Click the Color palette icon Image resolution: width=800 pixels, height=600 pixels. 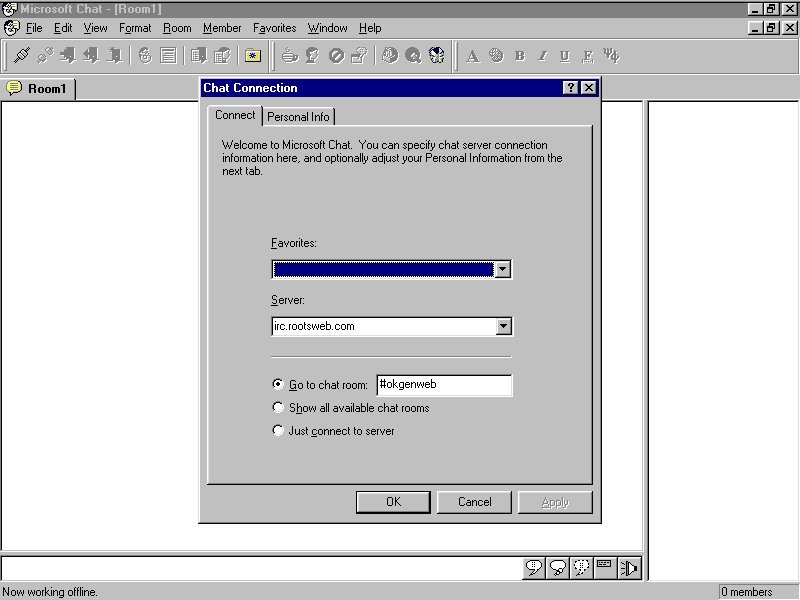coord(496,55)
